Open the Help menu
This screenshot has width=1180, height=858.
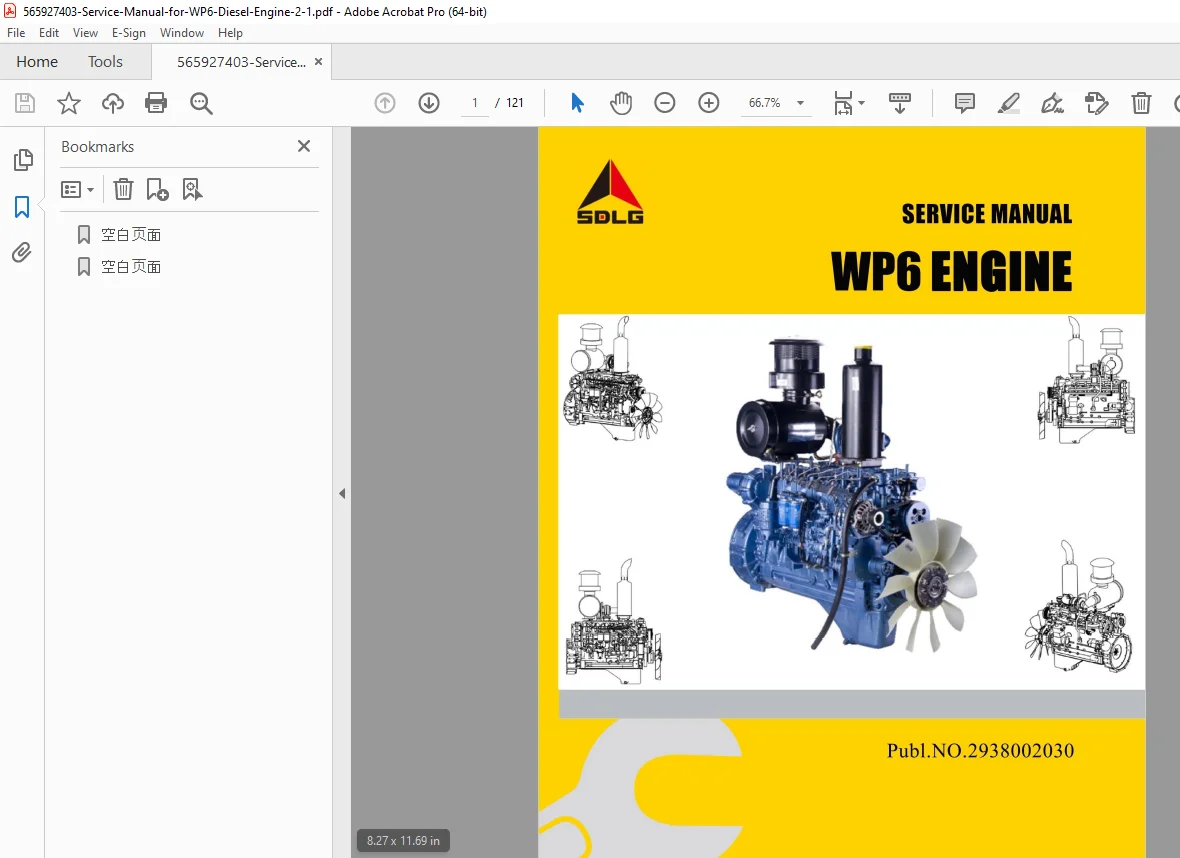(x=230, y=32)
